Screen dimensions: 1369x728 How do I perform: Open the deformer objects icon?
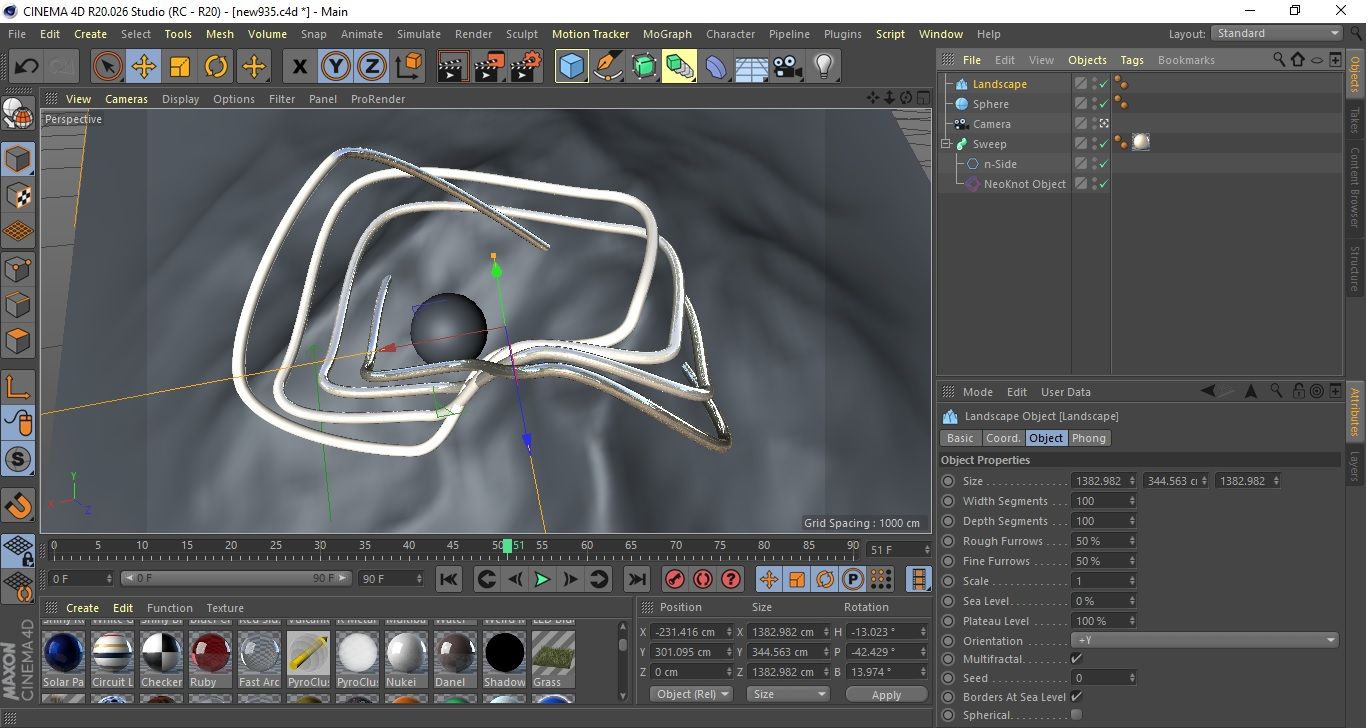716,67
